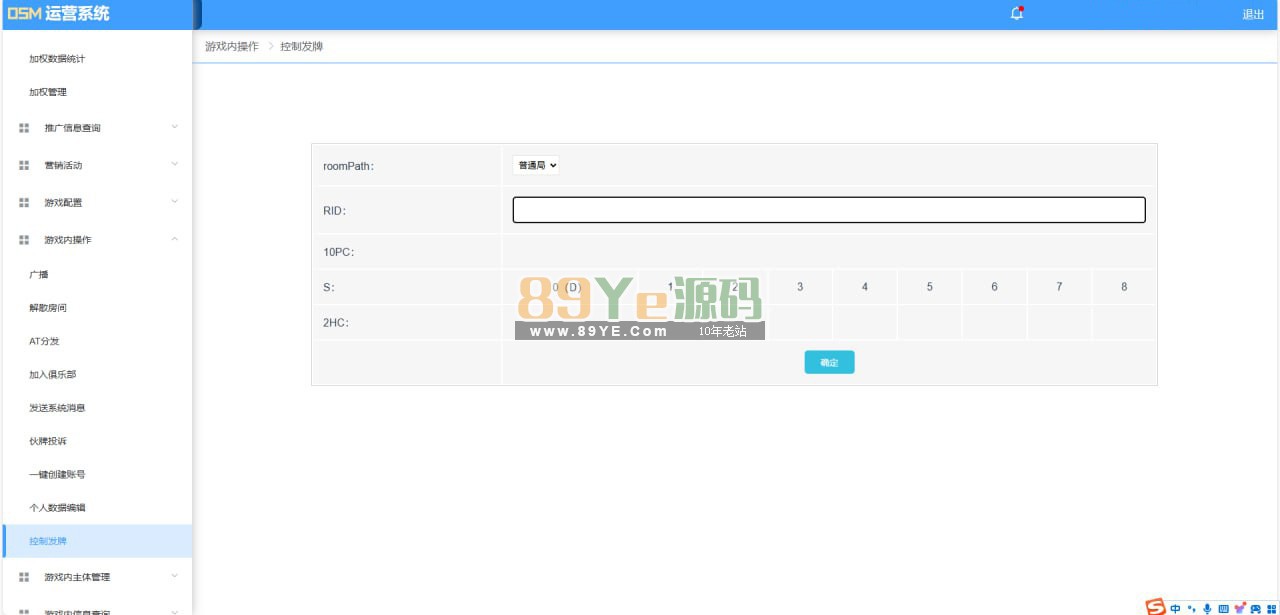Click the grid icon beside 推广信息查询

24,128
